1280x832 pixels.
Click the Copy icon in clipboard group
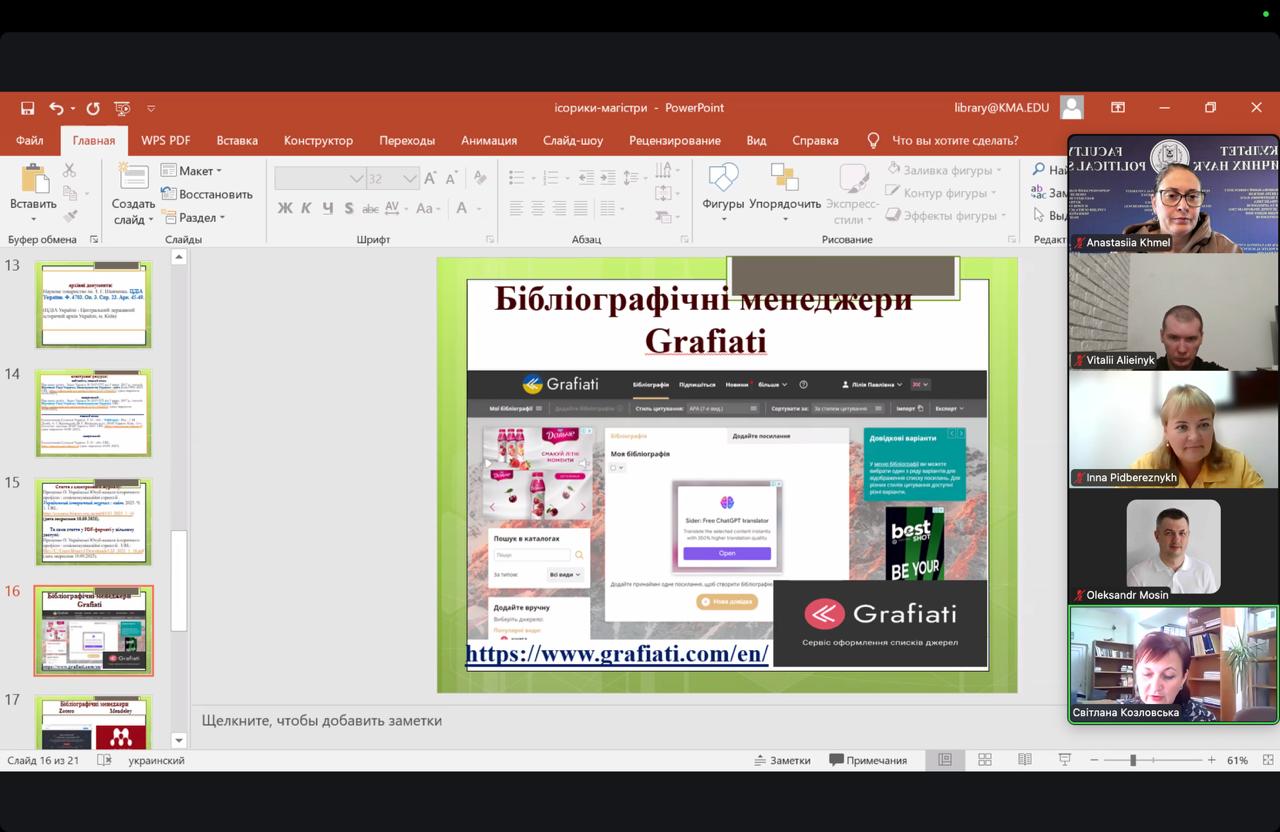pos(69,193)
